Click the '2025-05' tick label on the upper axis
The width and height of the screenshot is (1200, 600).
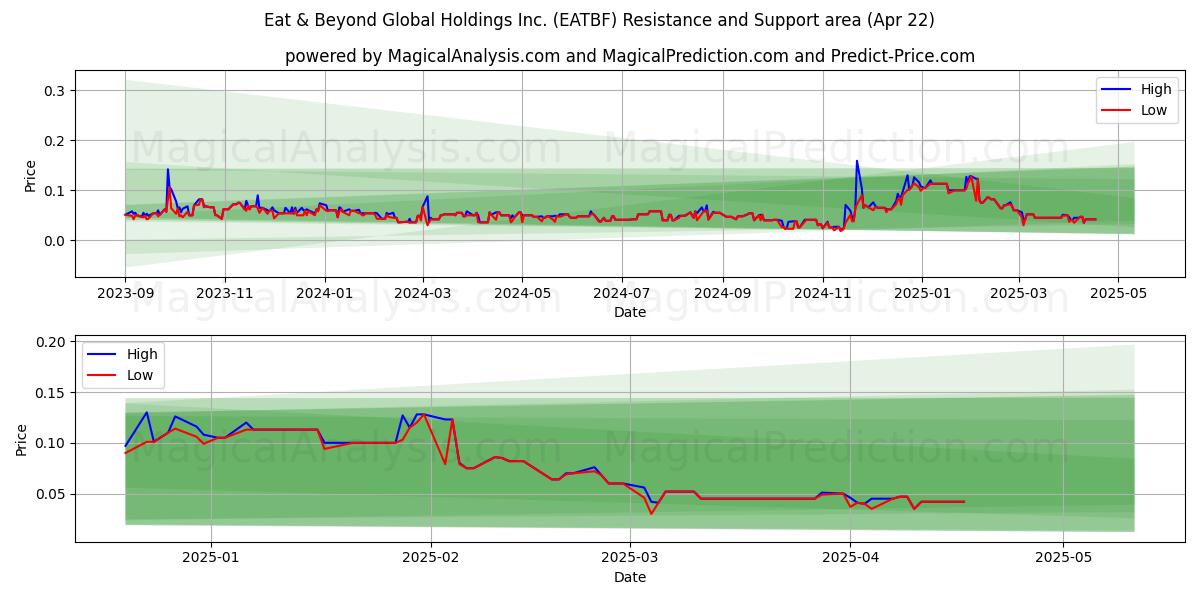[x=1118, y=294]
